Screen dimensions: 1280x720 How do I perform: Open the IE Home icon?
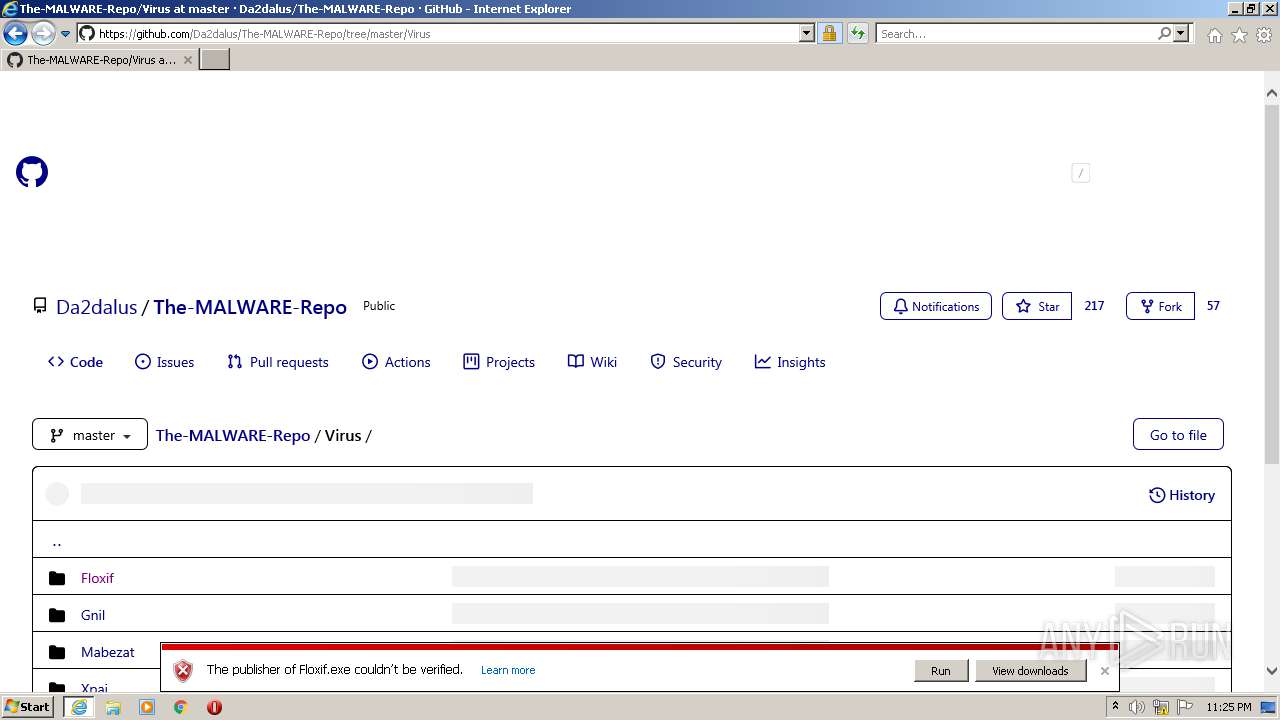[x=1214, y=35]
